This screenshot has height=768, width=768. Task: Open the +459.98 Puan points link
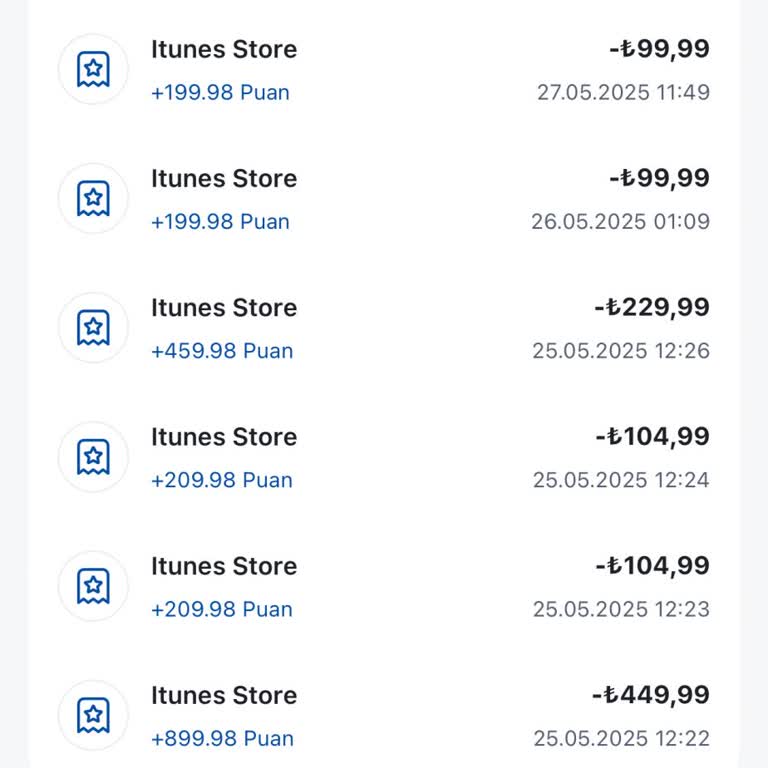222,351
